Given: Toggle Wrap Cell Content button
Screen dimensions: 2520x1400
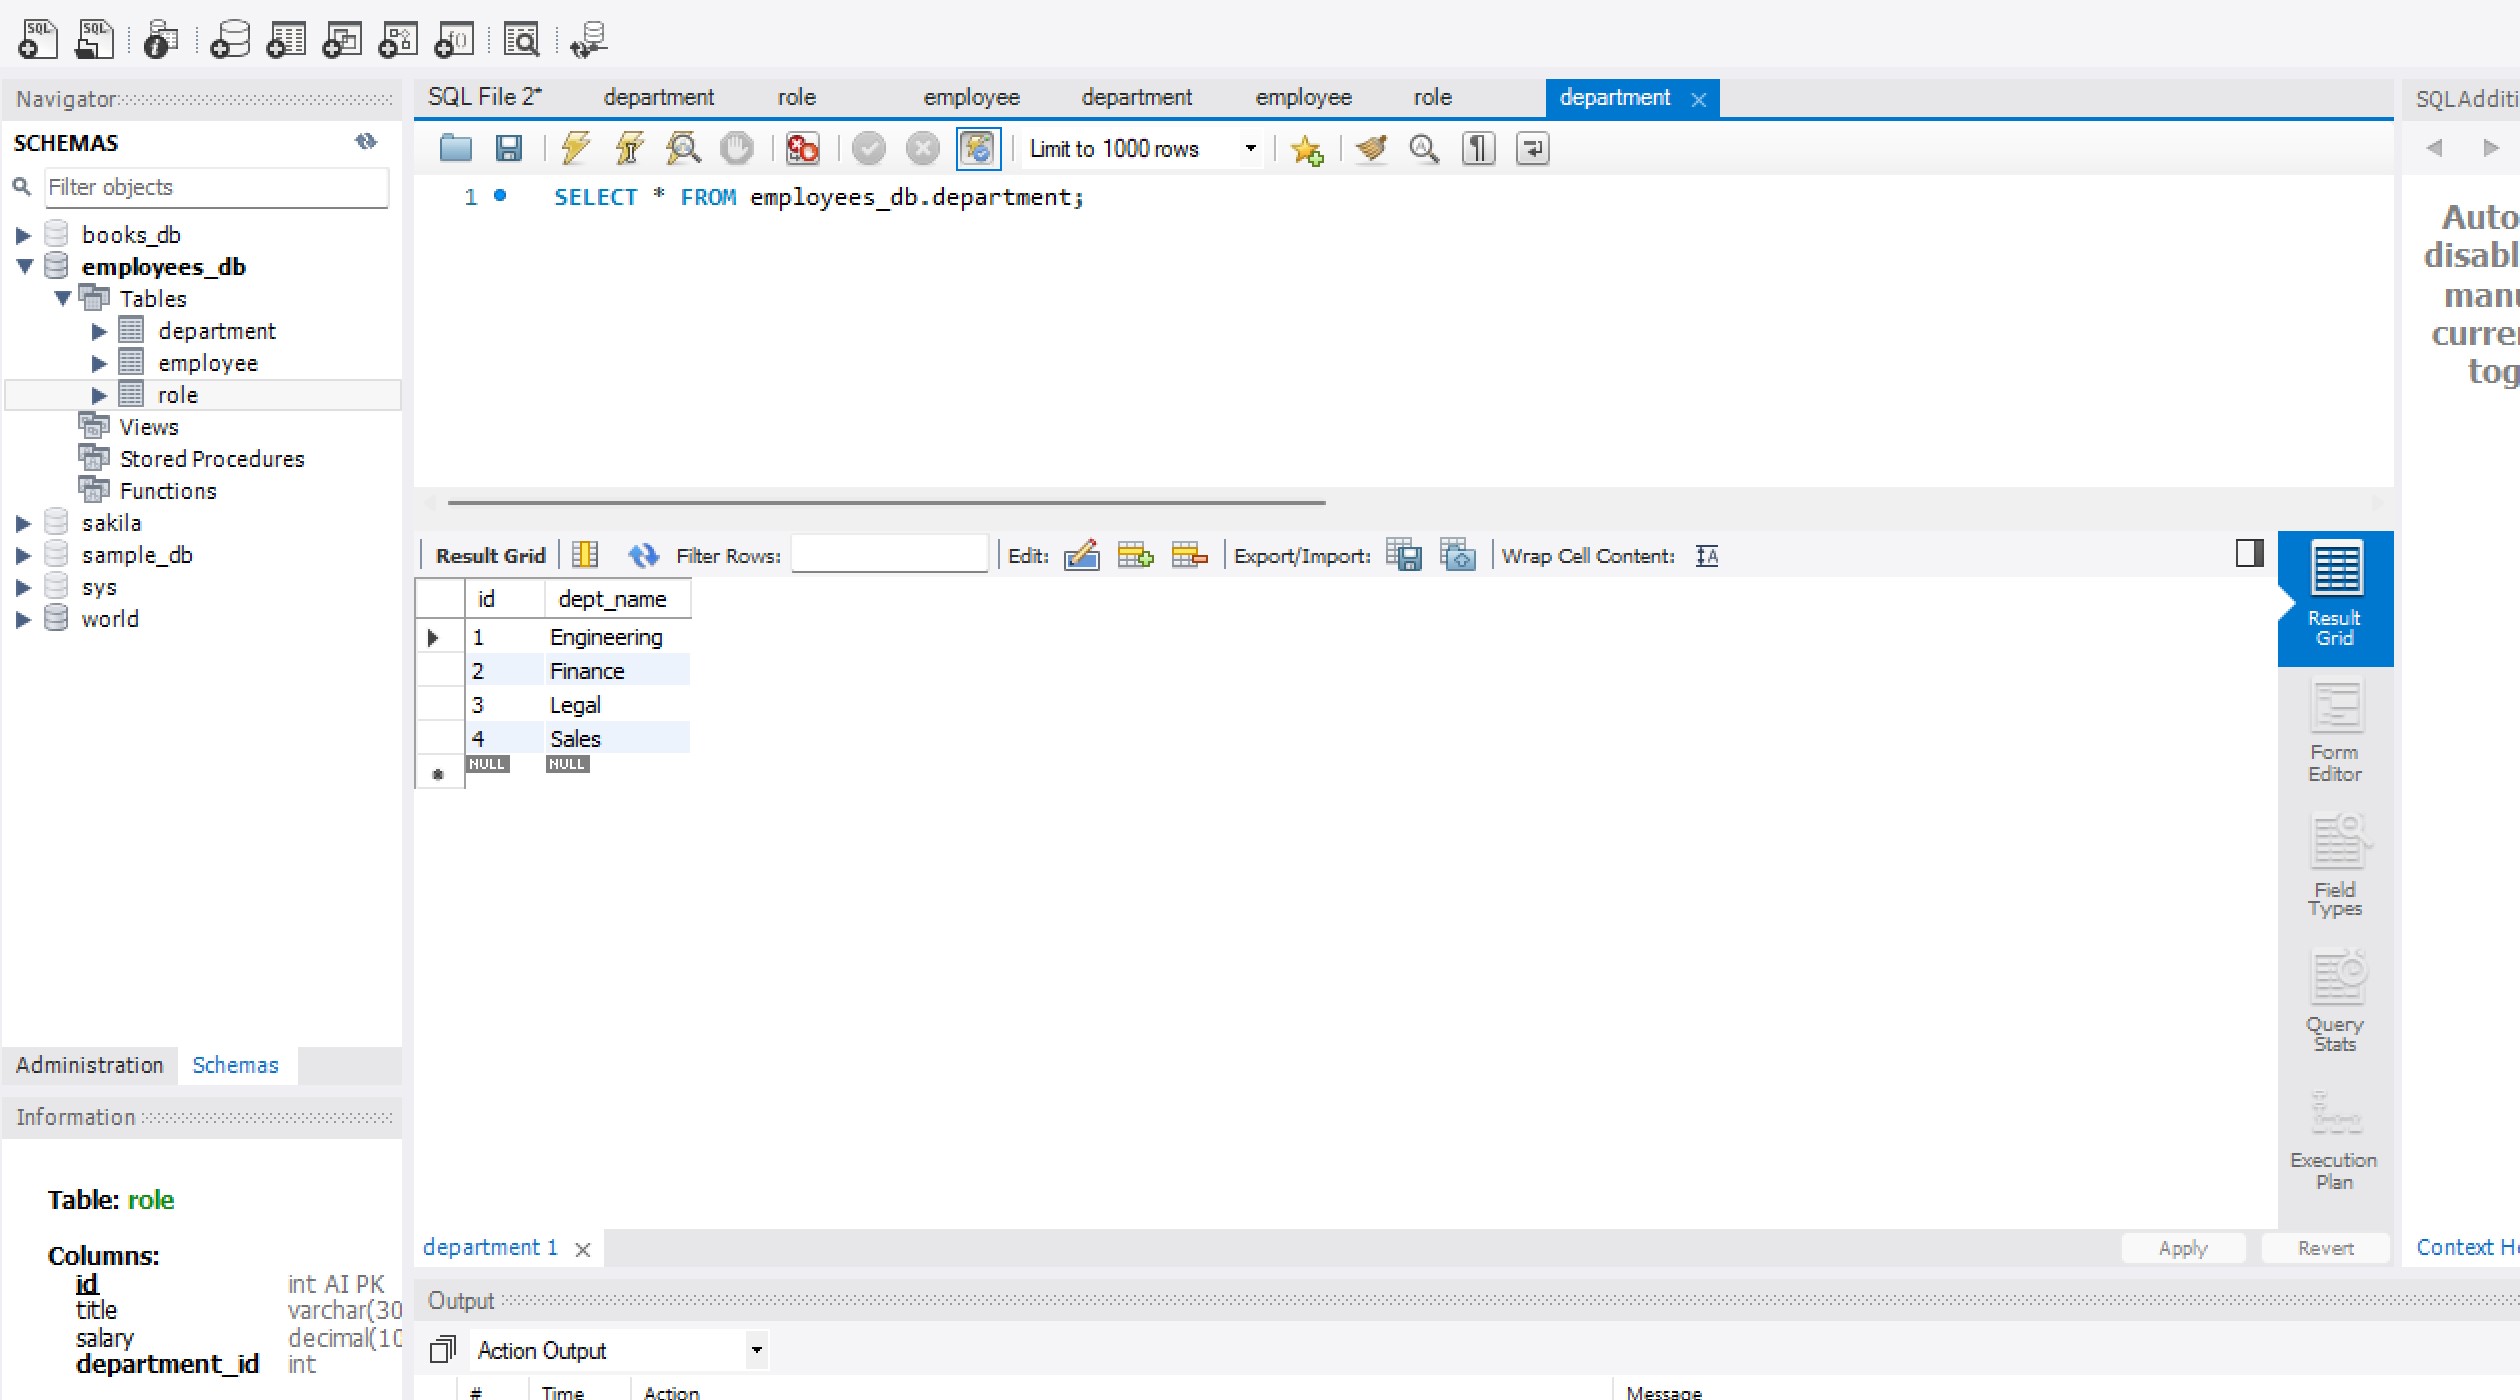Looking at the screenshot, I should click(x=1707, y=556).
